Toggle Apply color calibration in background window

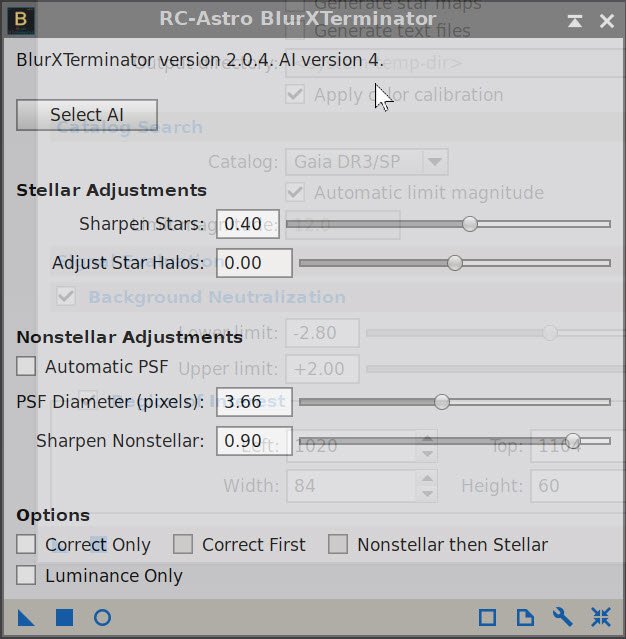click(295, 95)
